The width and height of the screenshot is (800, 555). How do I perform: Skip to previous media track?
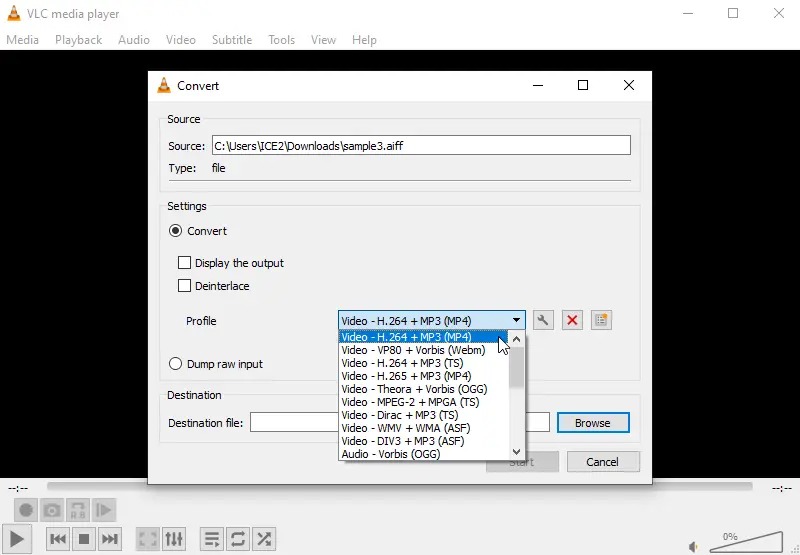58,539
